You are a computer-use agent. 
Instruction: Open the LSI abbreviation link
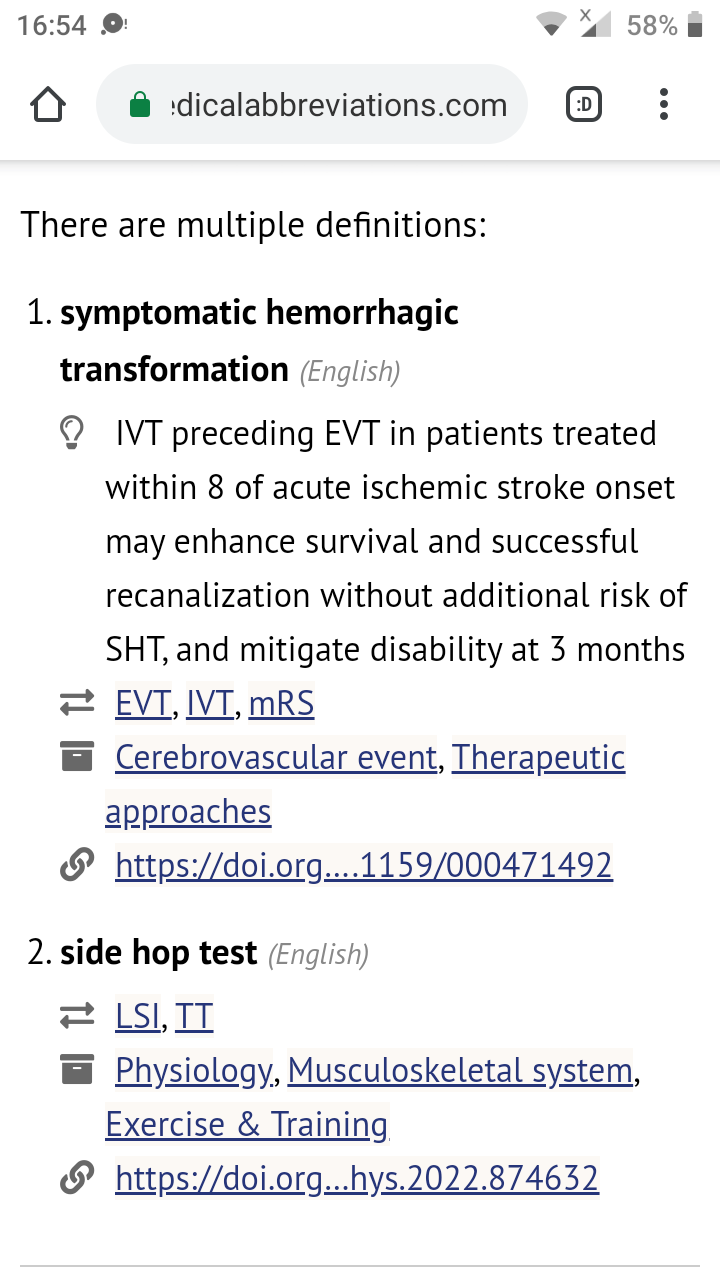coord(138,1018)
